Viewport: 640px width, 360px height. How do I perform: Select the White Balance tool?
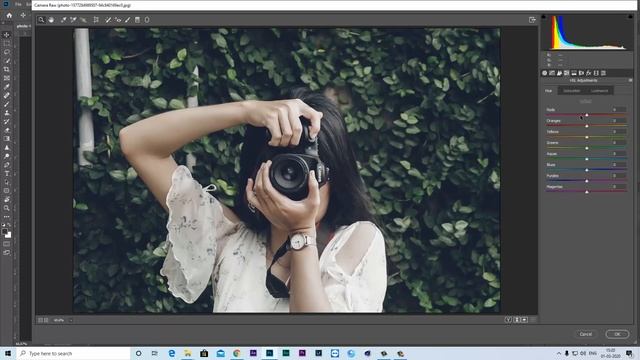click(64, 20)
